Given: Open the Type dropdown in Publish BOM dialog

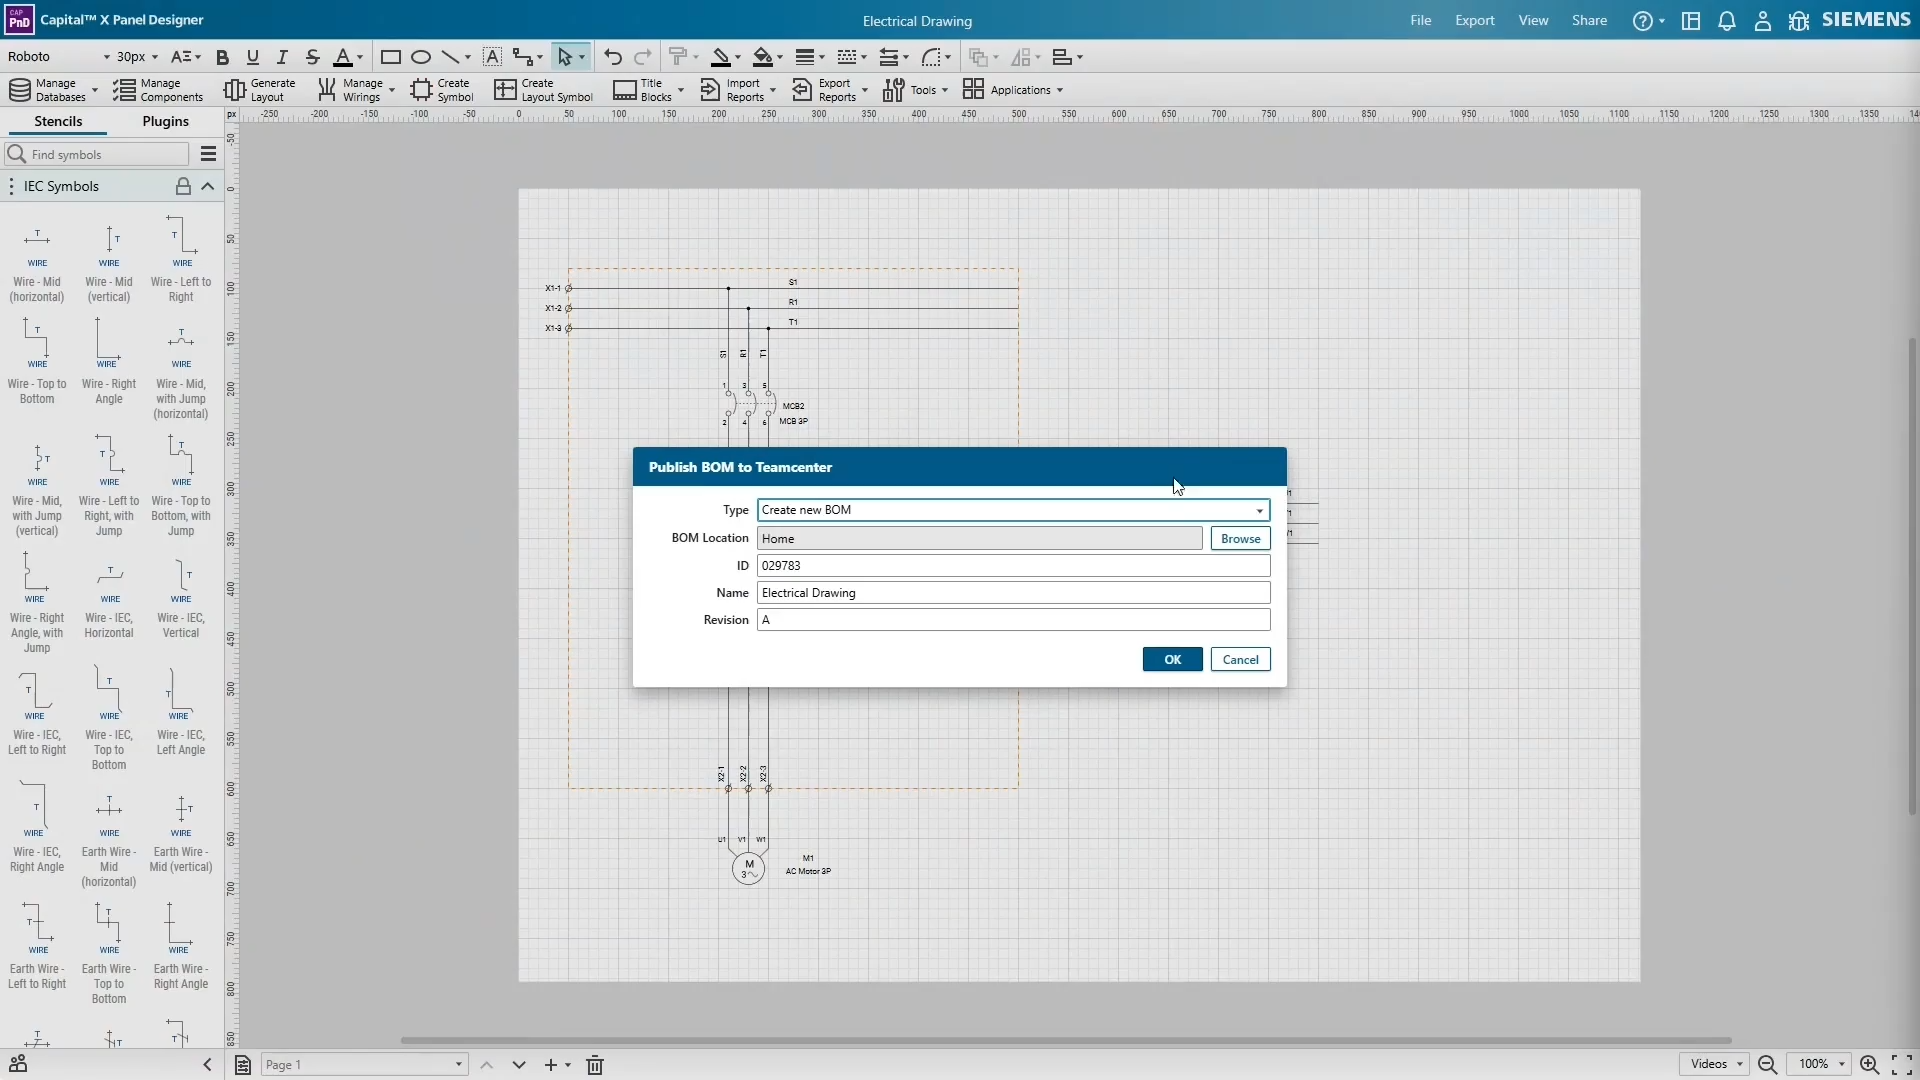Looking at the screenshot, I should [x=1258, y=510].
